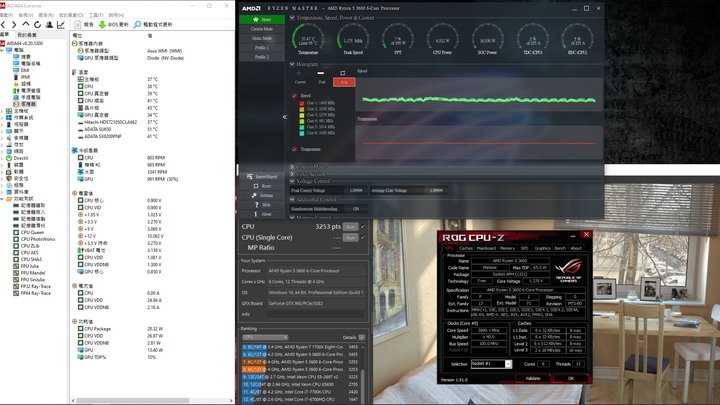Select Game Mode in Ryzen Master

click(262, 38)
